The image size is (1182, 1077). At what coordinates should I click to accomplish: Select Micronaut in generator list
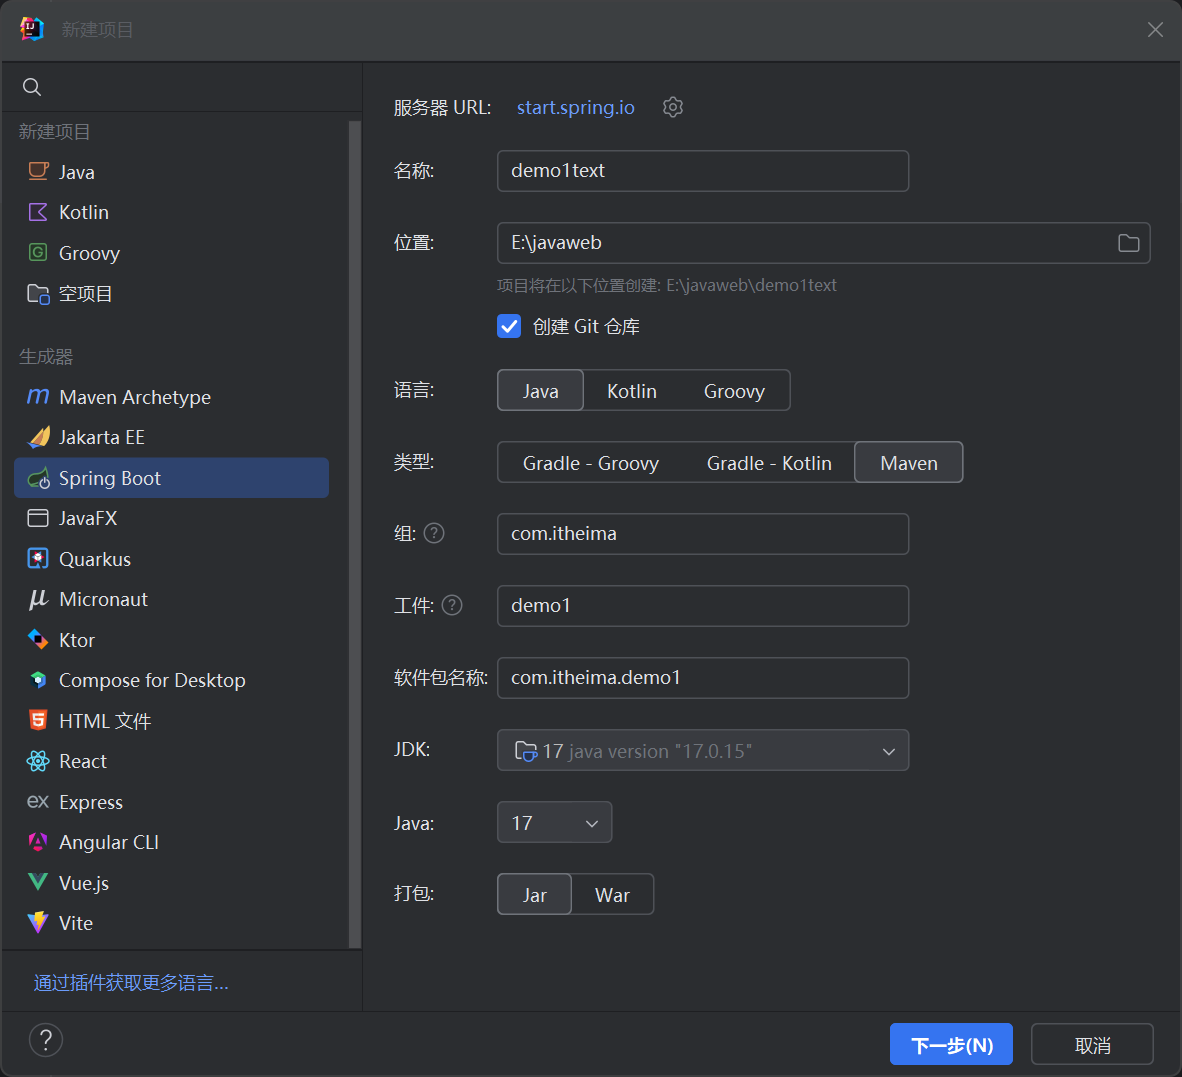(171, 599)
